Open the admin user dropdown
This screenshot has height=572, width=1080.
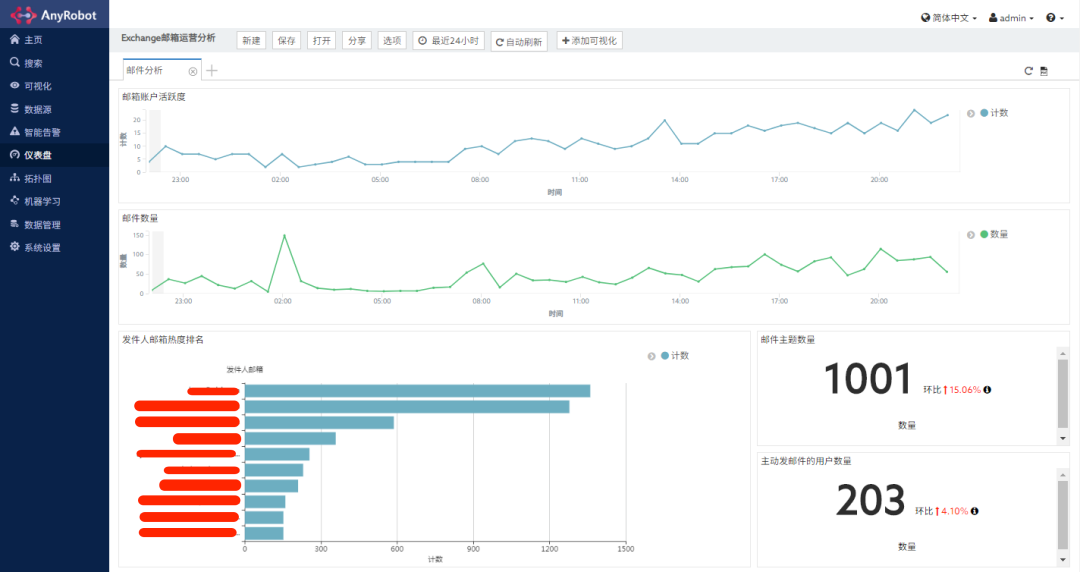click(x=1011, y=18)
